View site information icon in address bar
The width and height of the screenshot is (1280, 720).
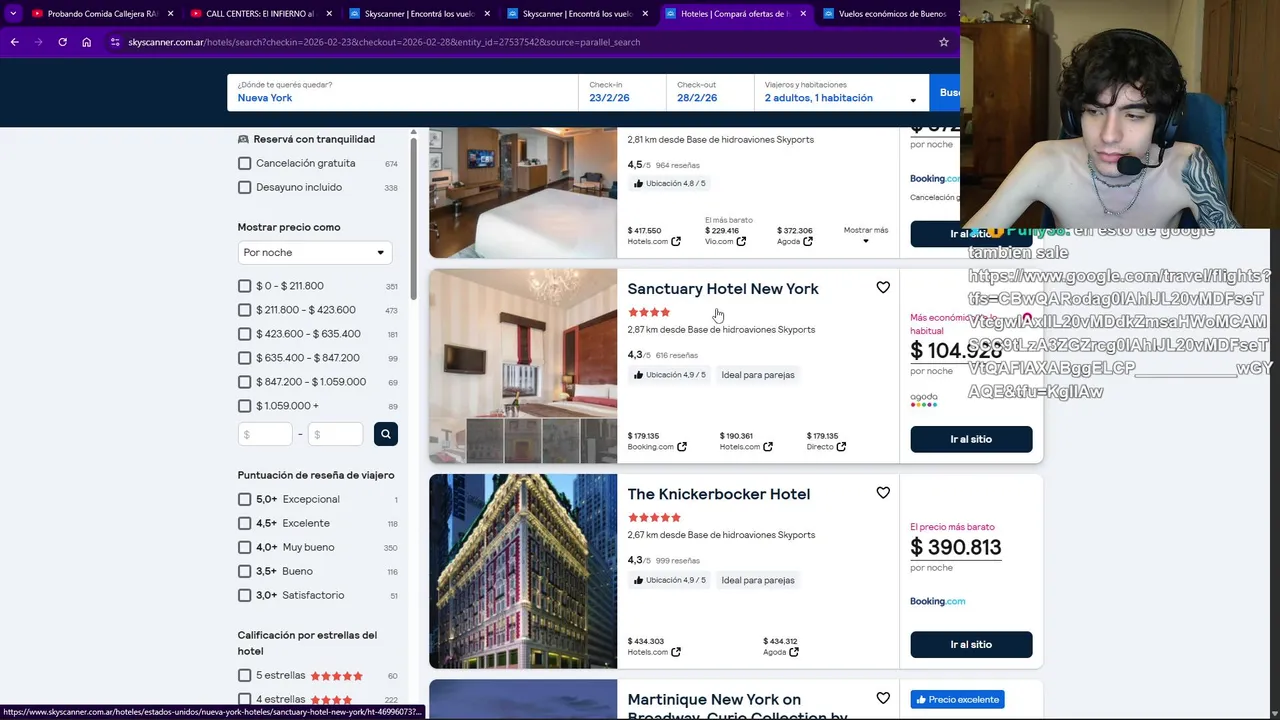click(x=115, y=42)
